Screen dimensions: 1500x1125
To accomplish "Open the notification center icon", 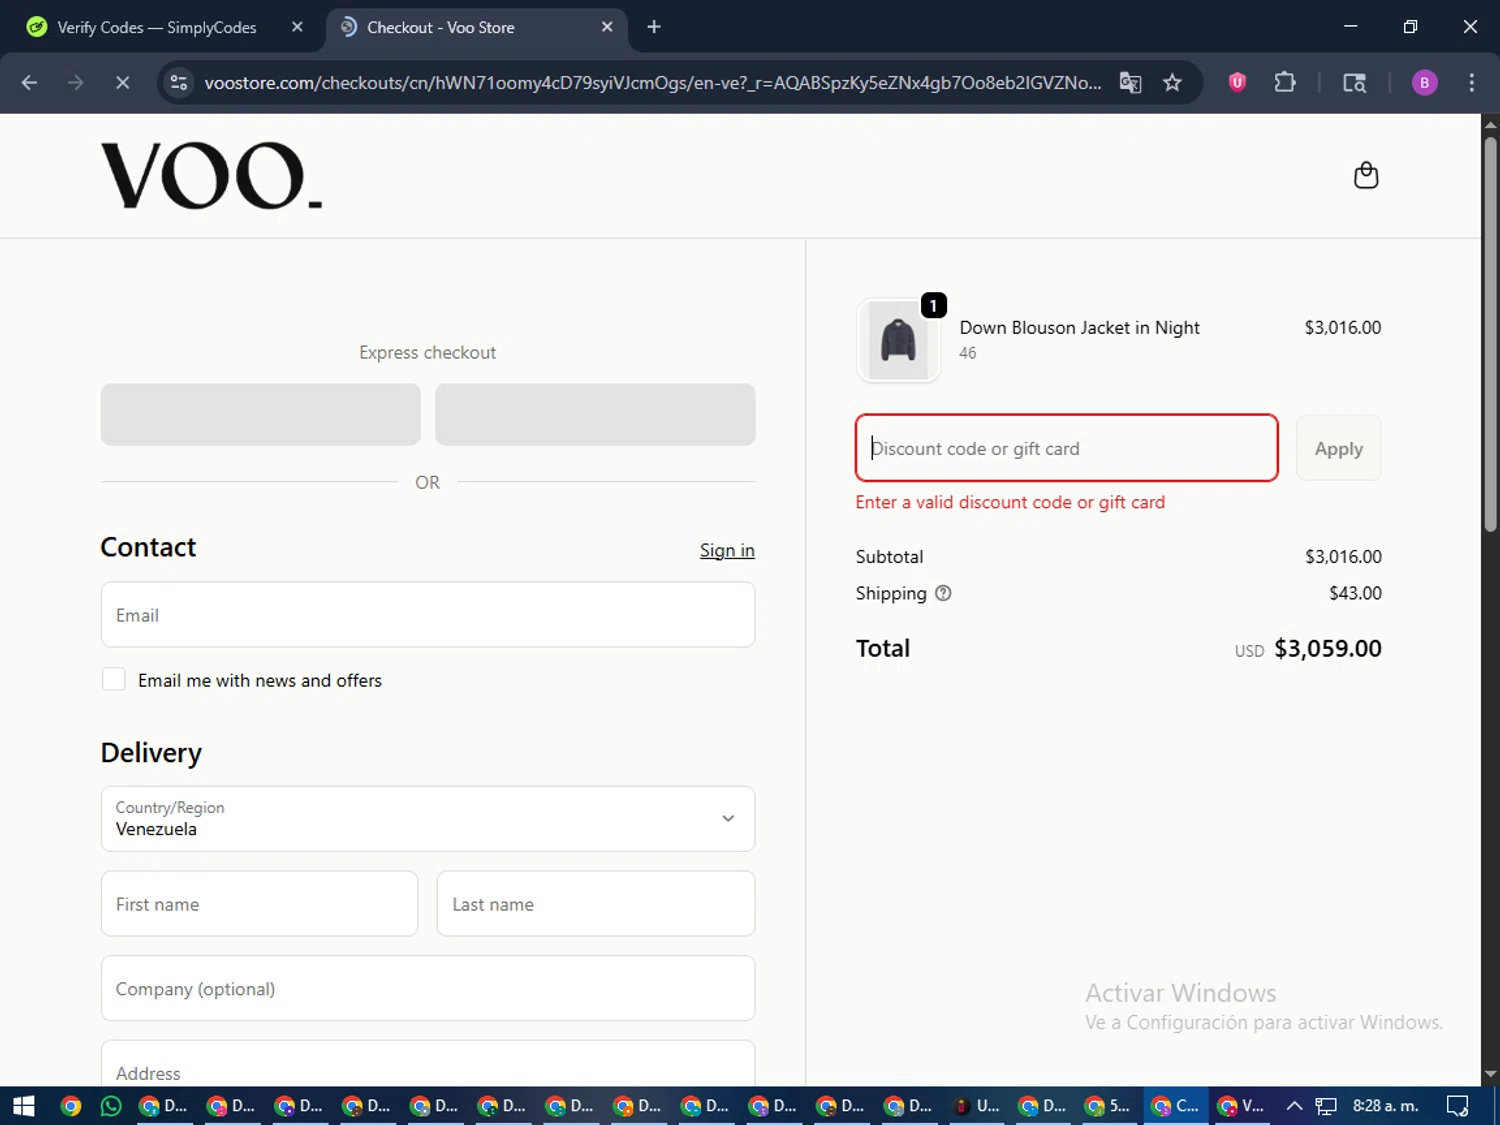I will pos(1458,1106).
